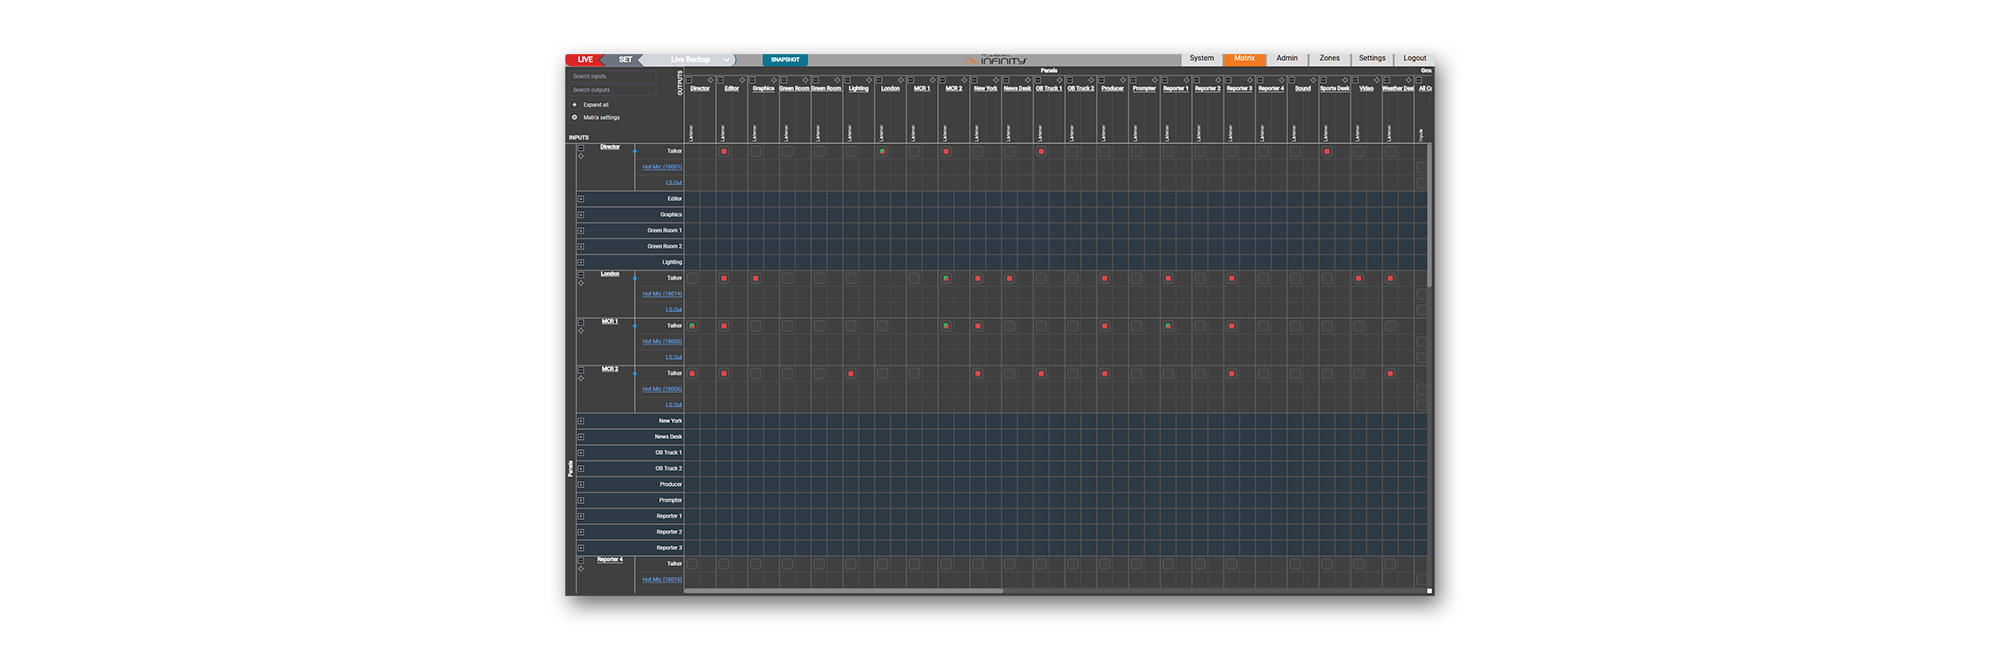Open Hot Mic (18019) link under London
The image size is (2000, 650).
tap(662, 294)
